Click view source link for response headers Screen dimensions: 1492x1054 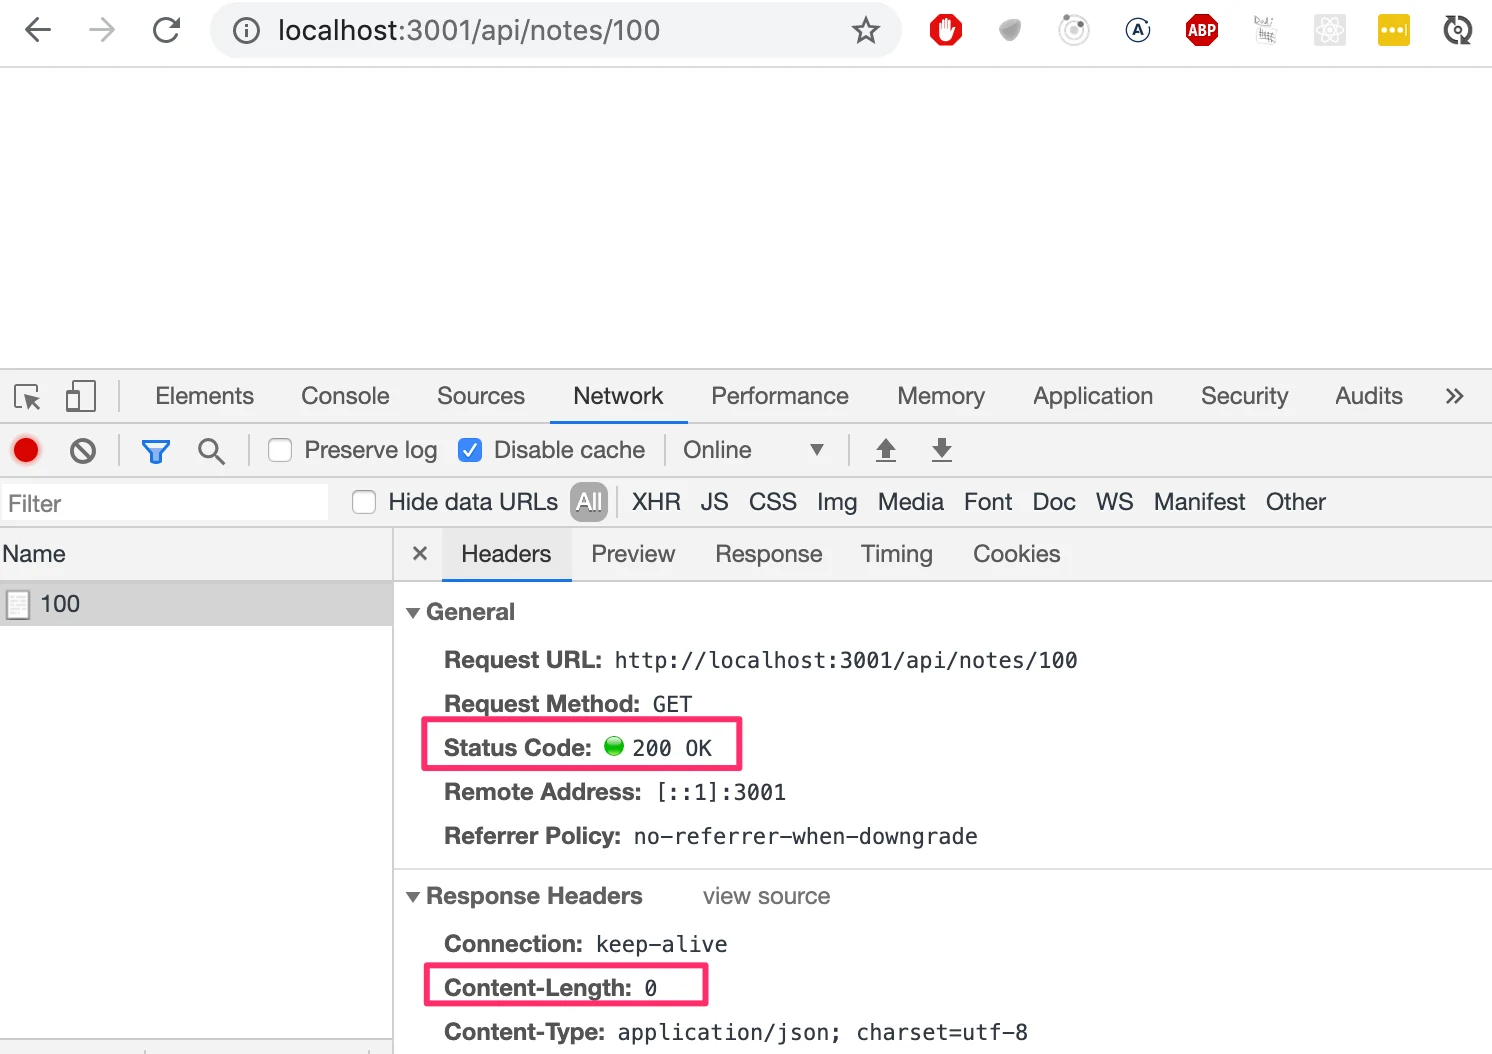pos(767,897)
